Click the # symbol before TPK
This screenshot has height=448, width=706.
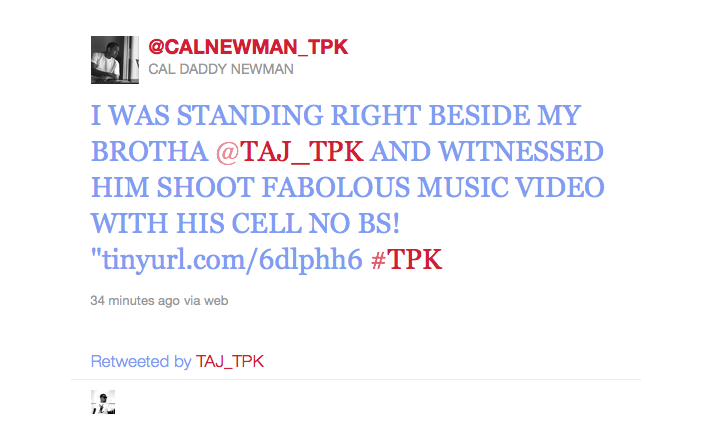click(378, 260)
